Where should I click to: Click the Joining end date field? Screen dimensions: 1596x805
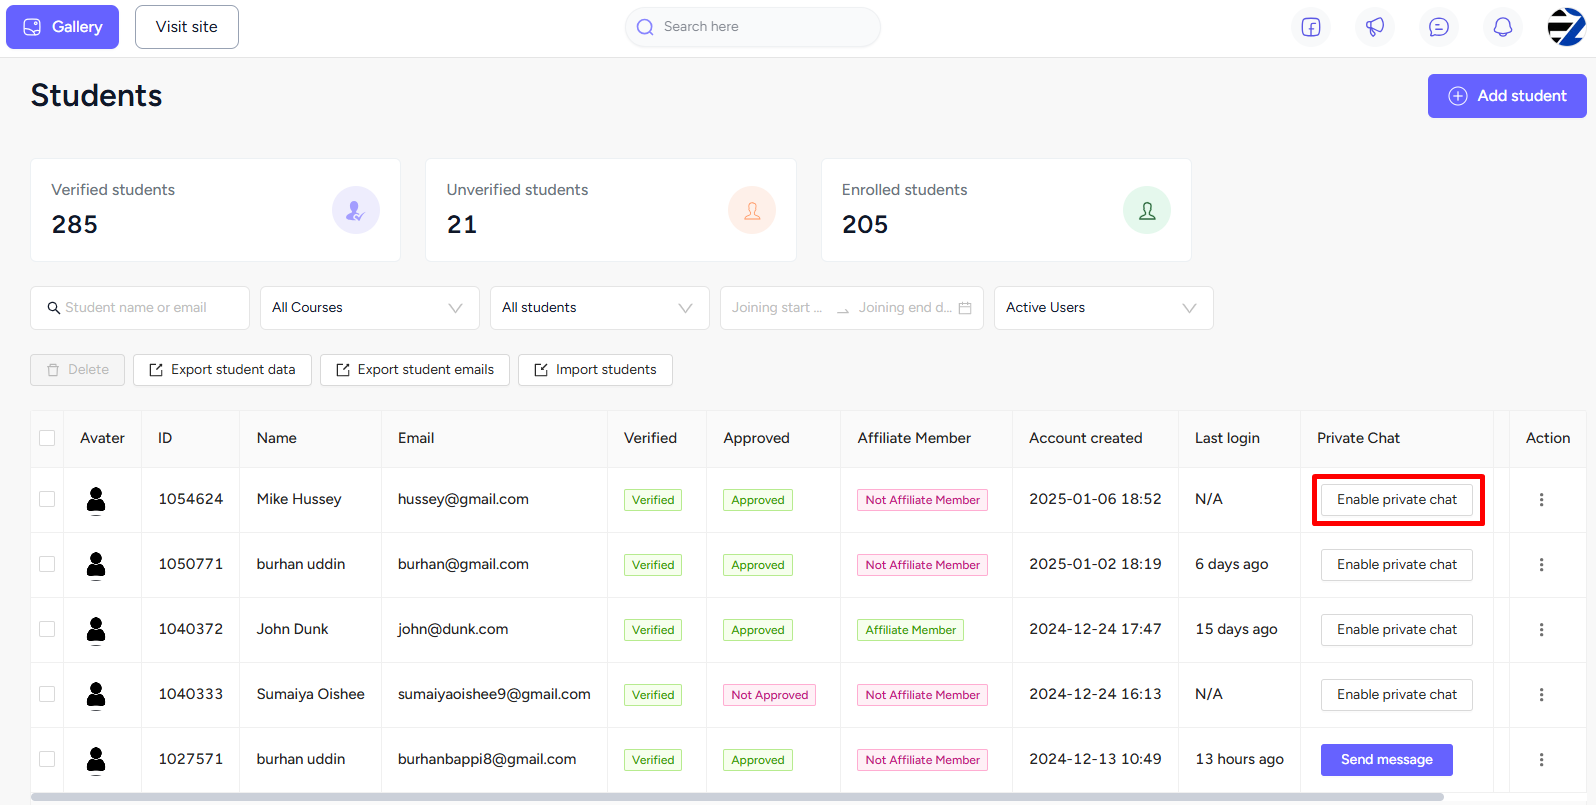tap(905, 308)
